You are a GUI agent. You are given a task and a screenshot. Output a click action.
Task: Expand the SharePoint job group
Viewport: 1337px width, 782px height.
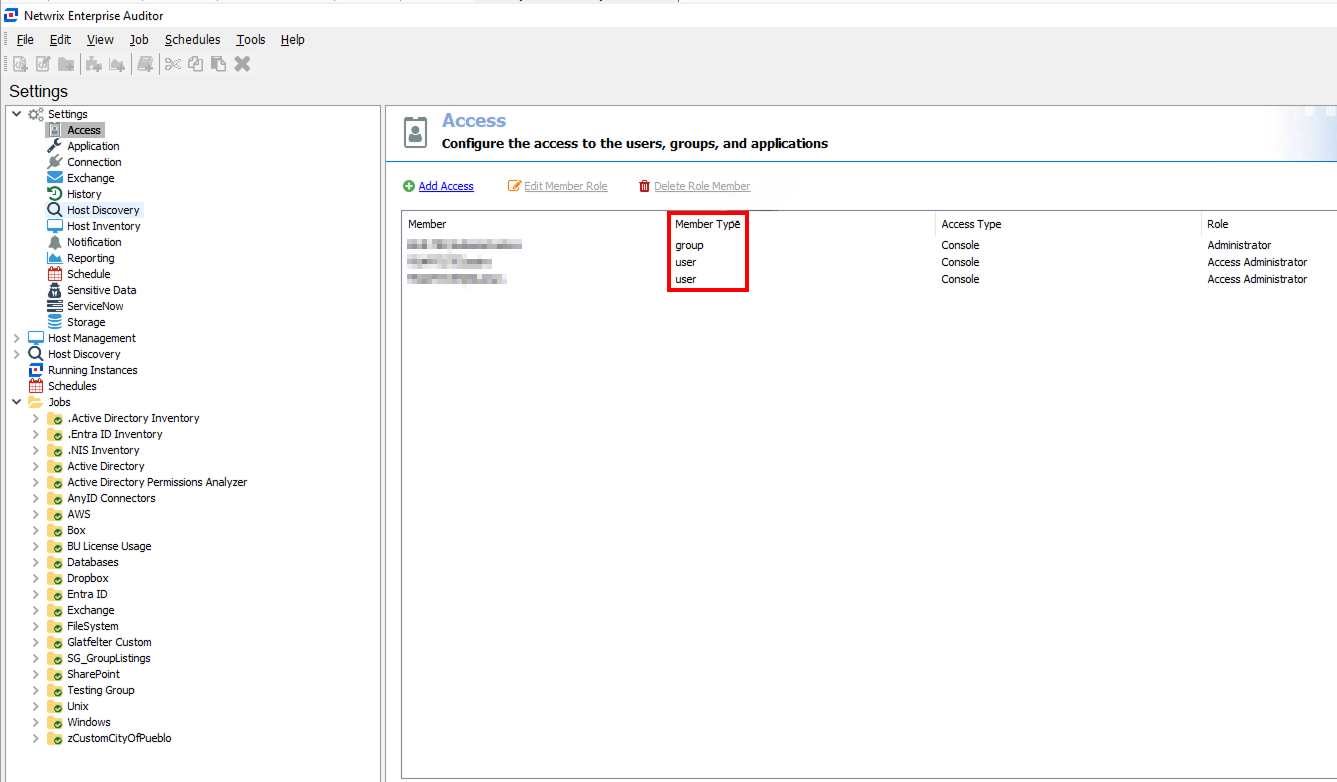pyautogui.click(x=38, y=673)
